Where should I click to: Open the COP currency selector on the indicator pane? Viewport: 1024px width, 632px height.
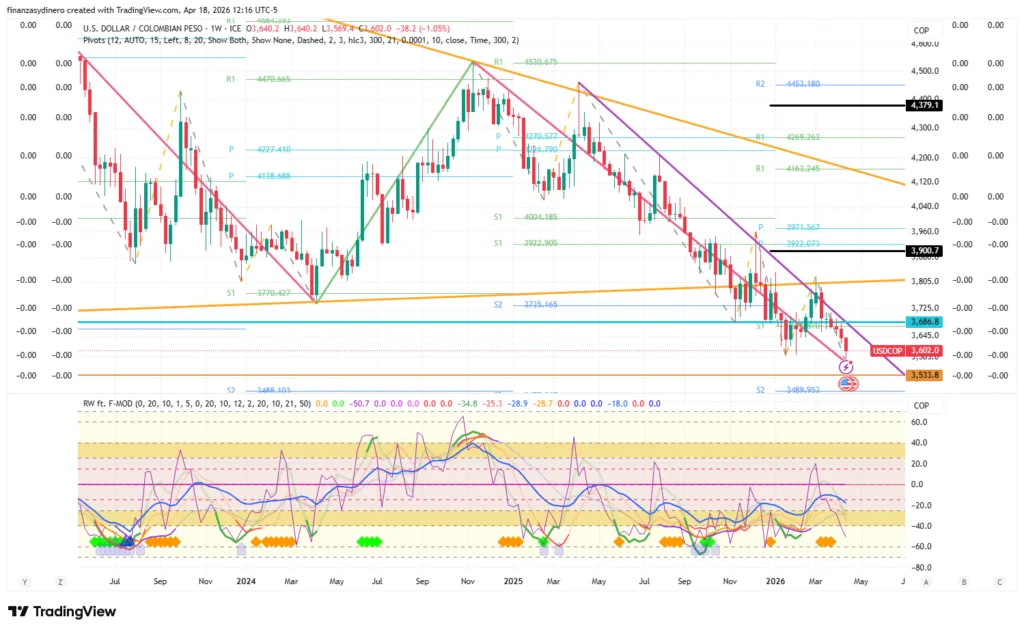[x=921, y=406]
